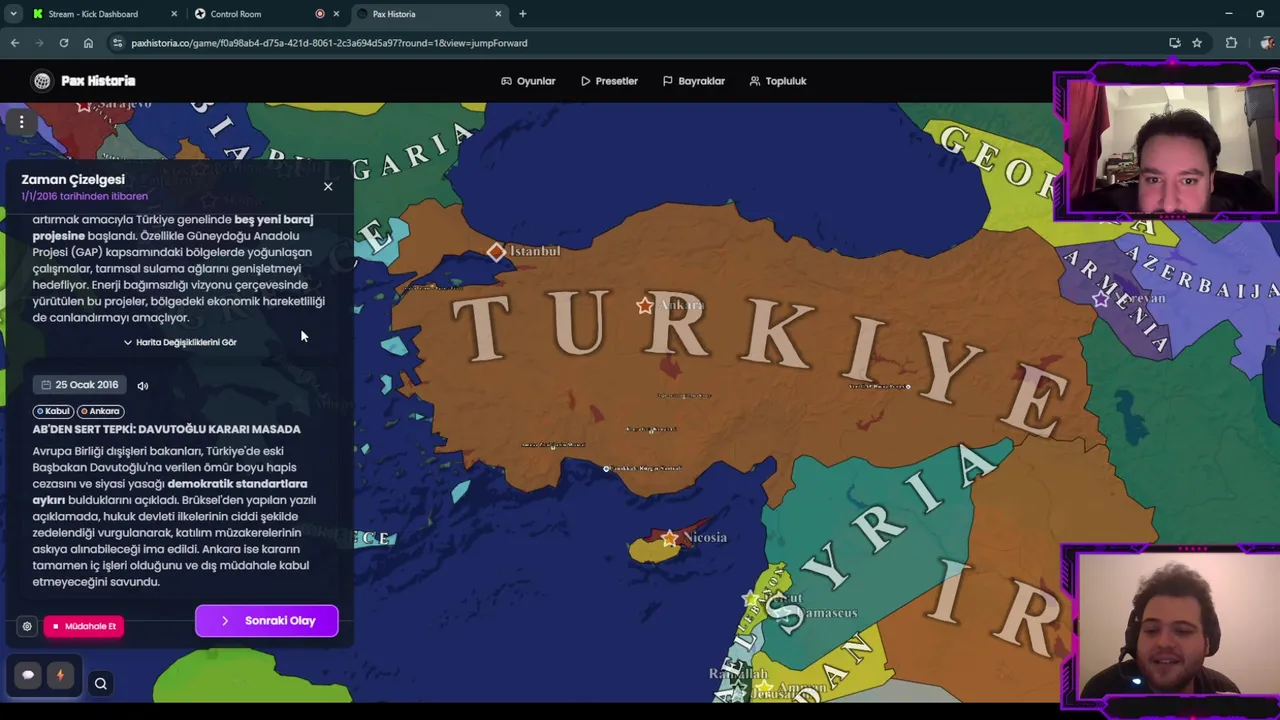Play audio for the 25 Ocak 2016 event
The height and width of the screenshot is (720, 1280).
(x=143, y=385)
